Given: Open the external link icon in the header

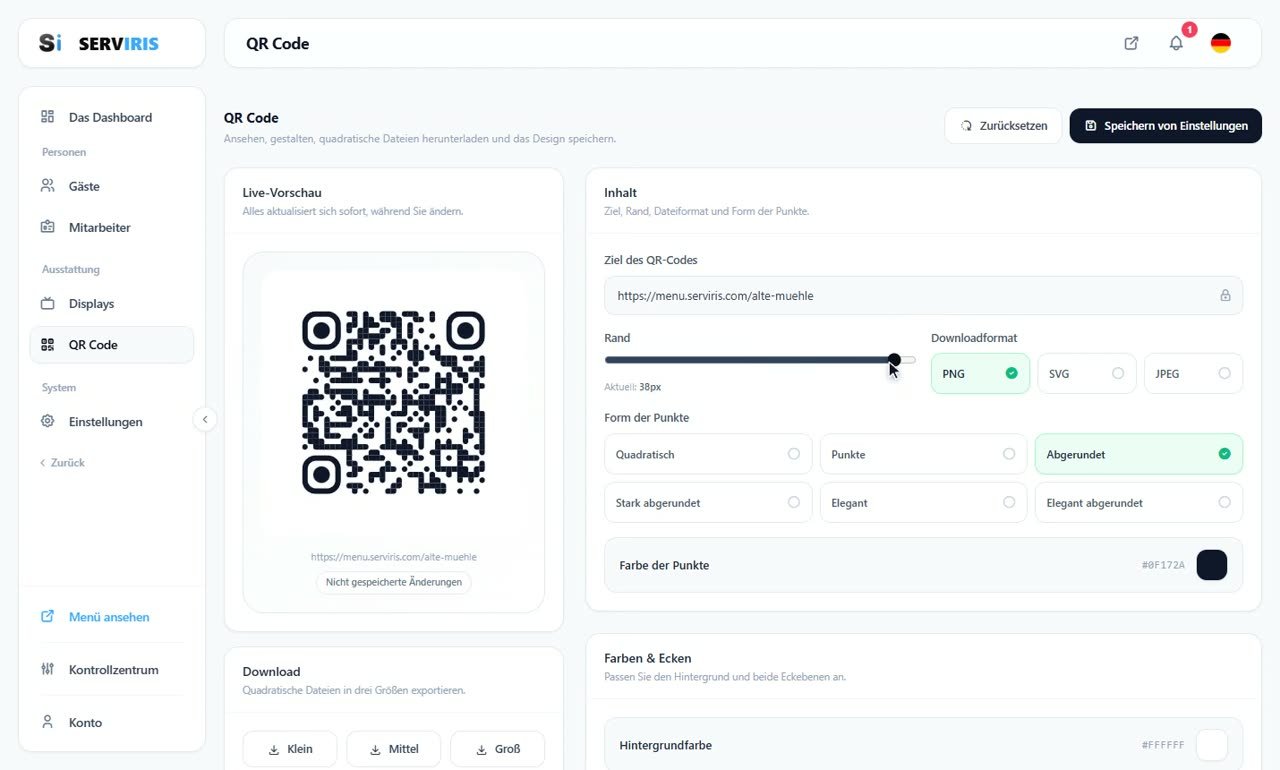Looking at the screenshot, I should (1131, 43).
